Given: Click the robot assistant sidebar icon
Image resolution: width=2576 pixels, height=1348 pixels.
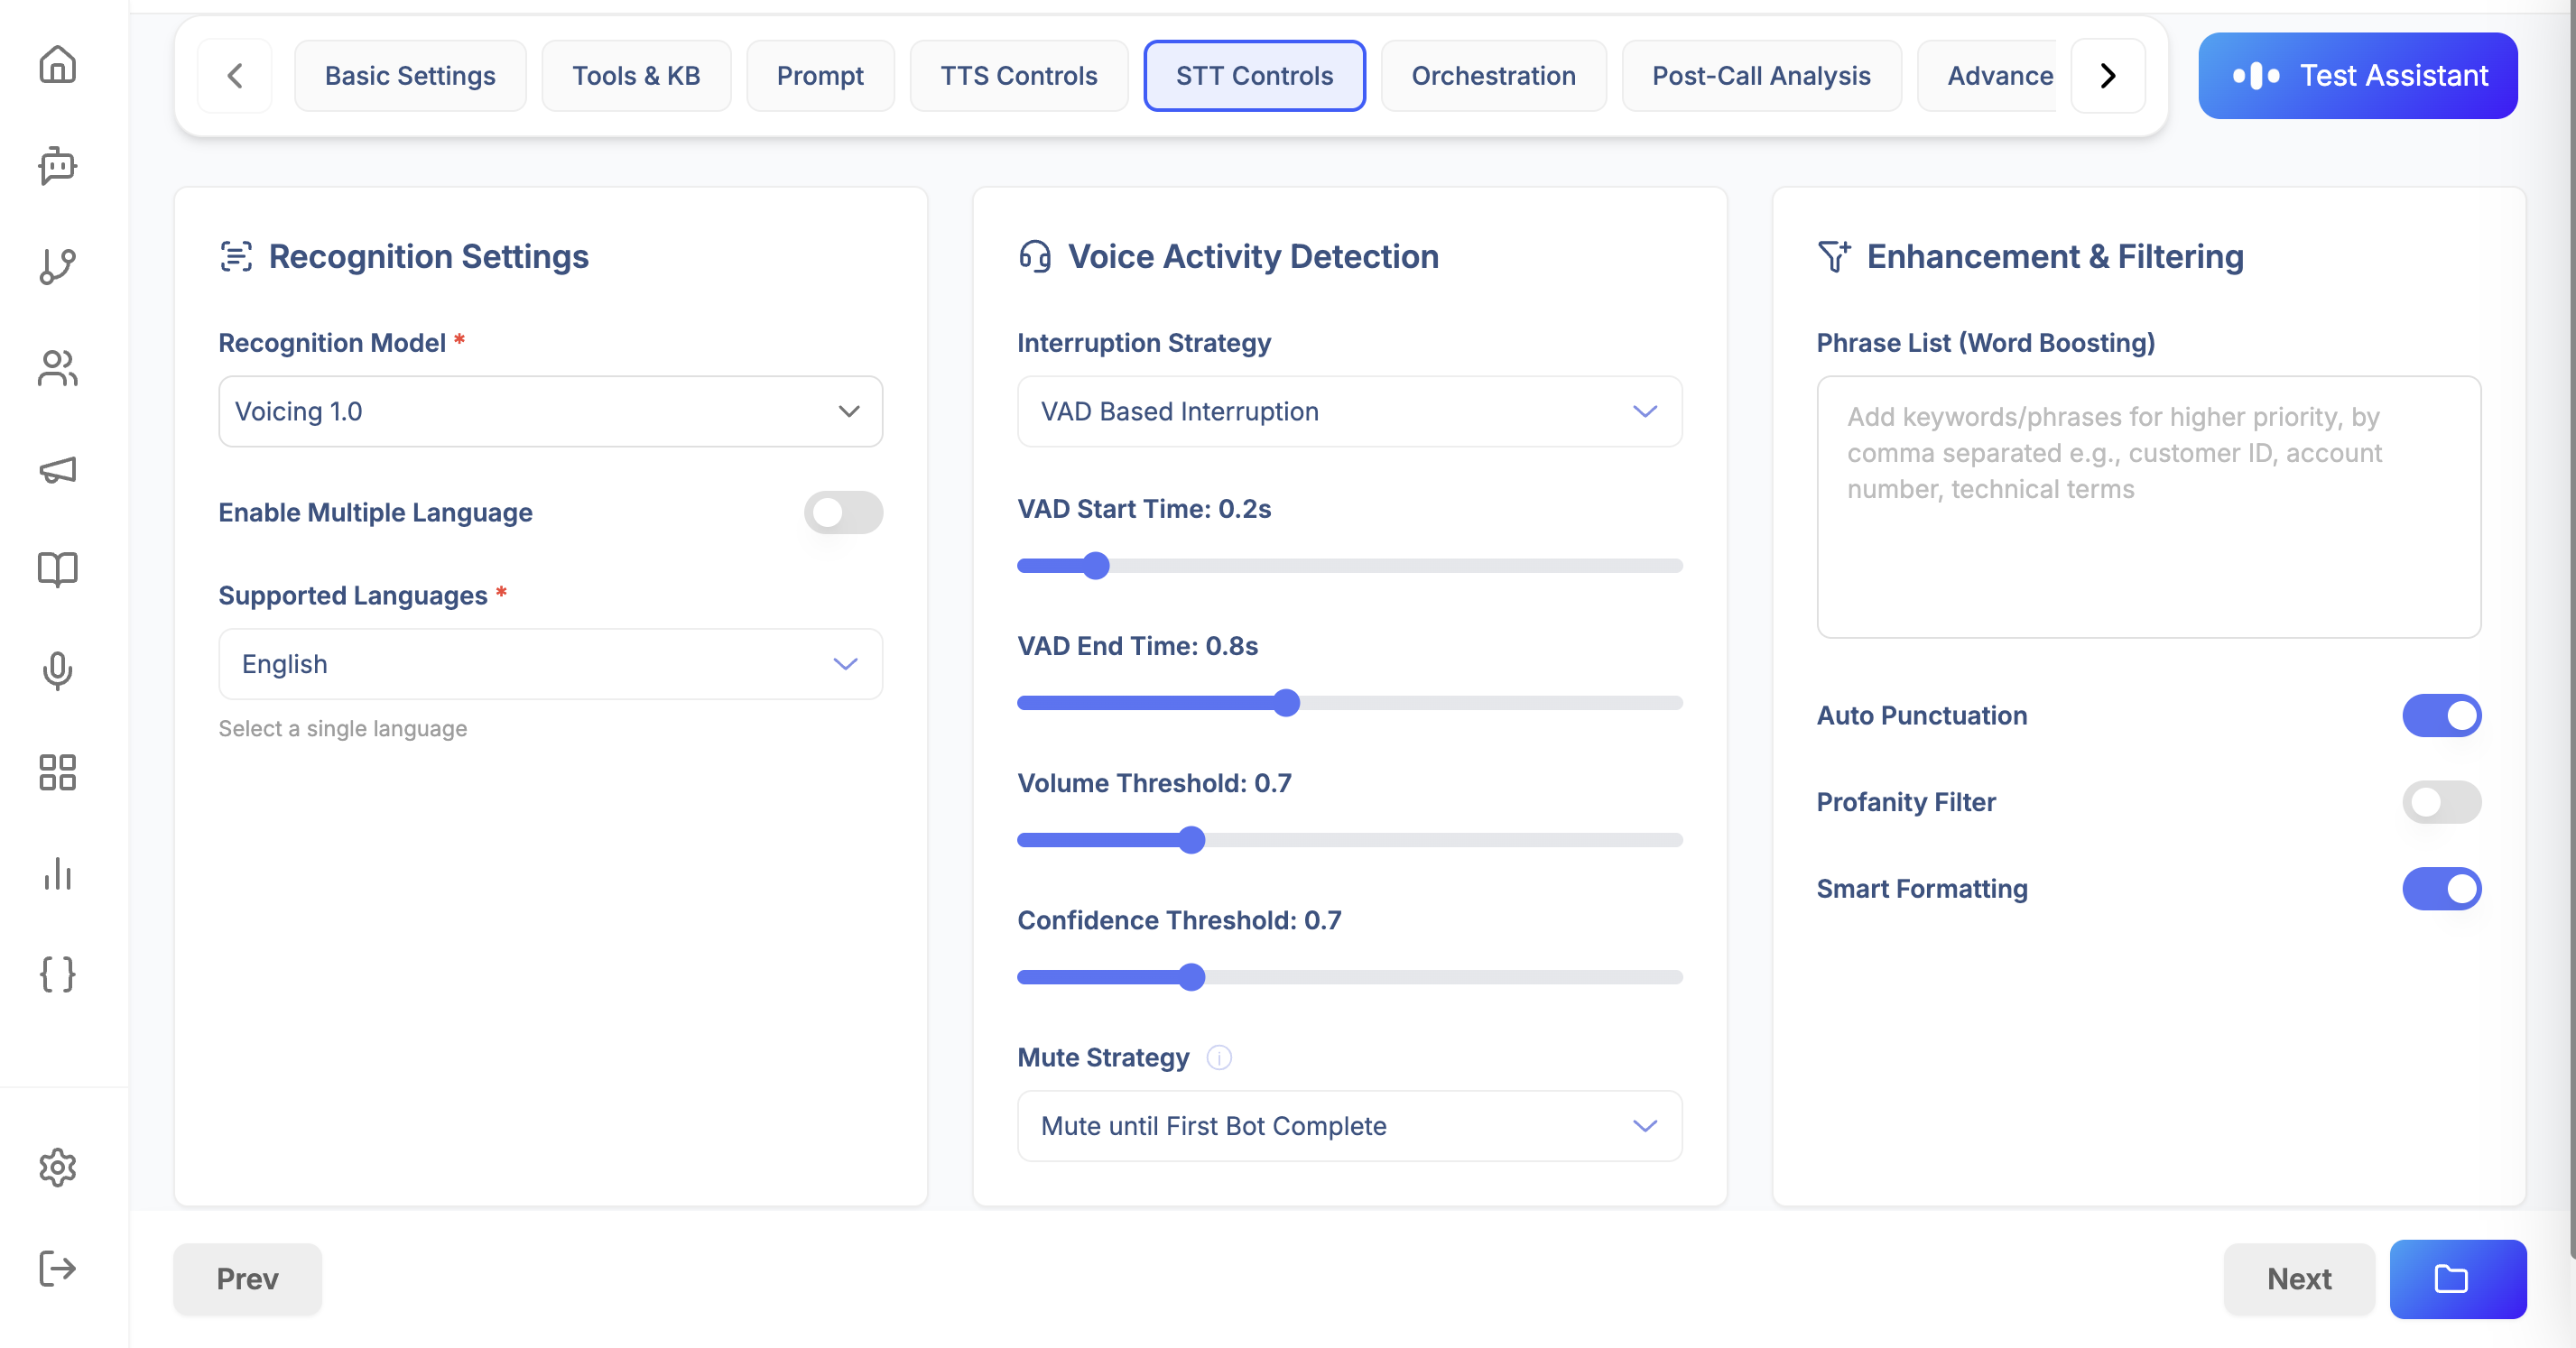Looking at the screenshot, I should coord(57,165).
